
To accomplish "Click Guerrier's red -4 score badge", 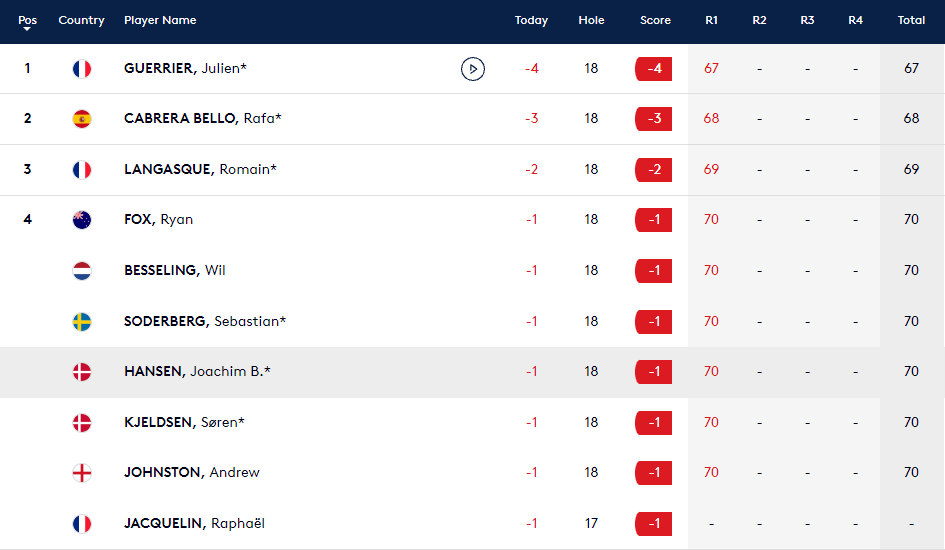I will 654,69.
